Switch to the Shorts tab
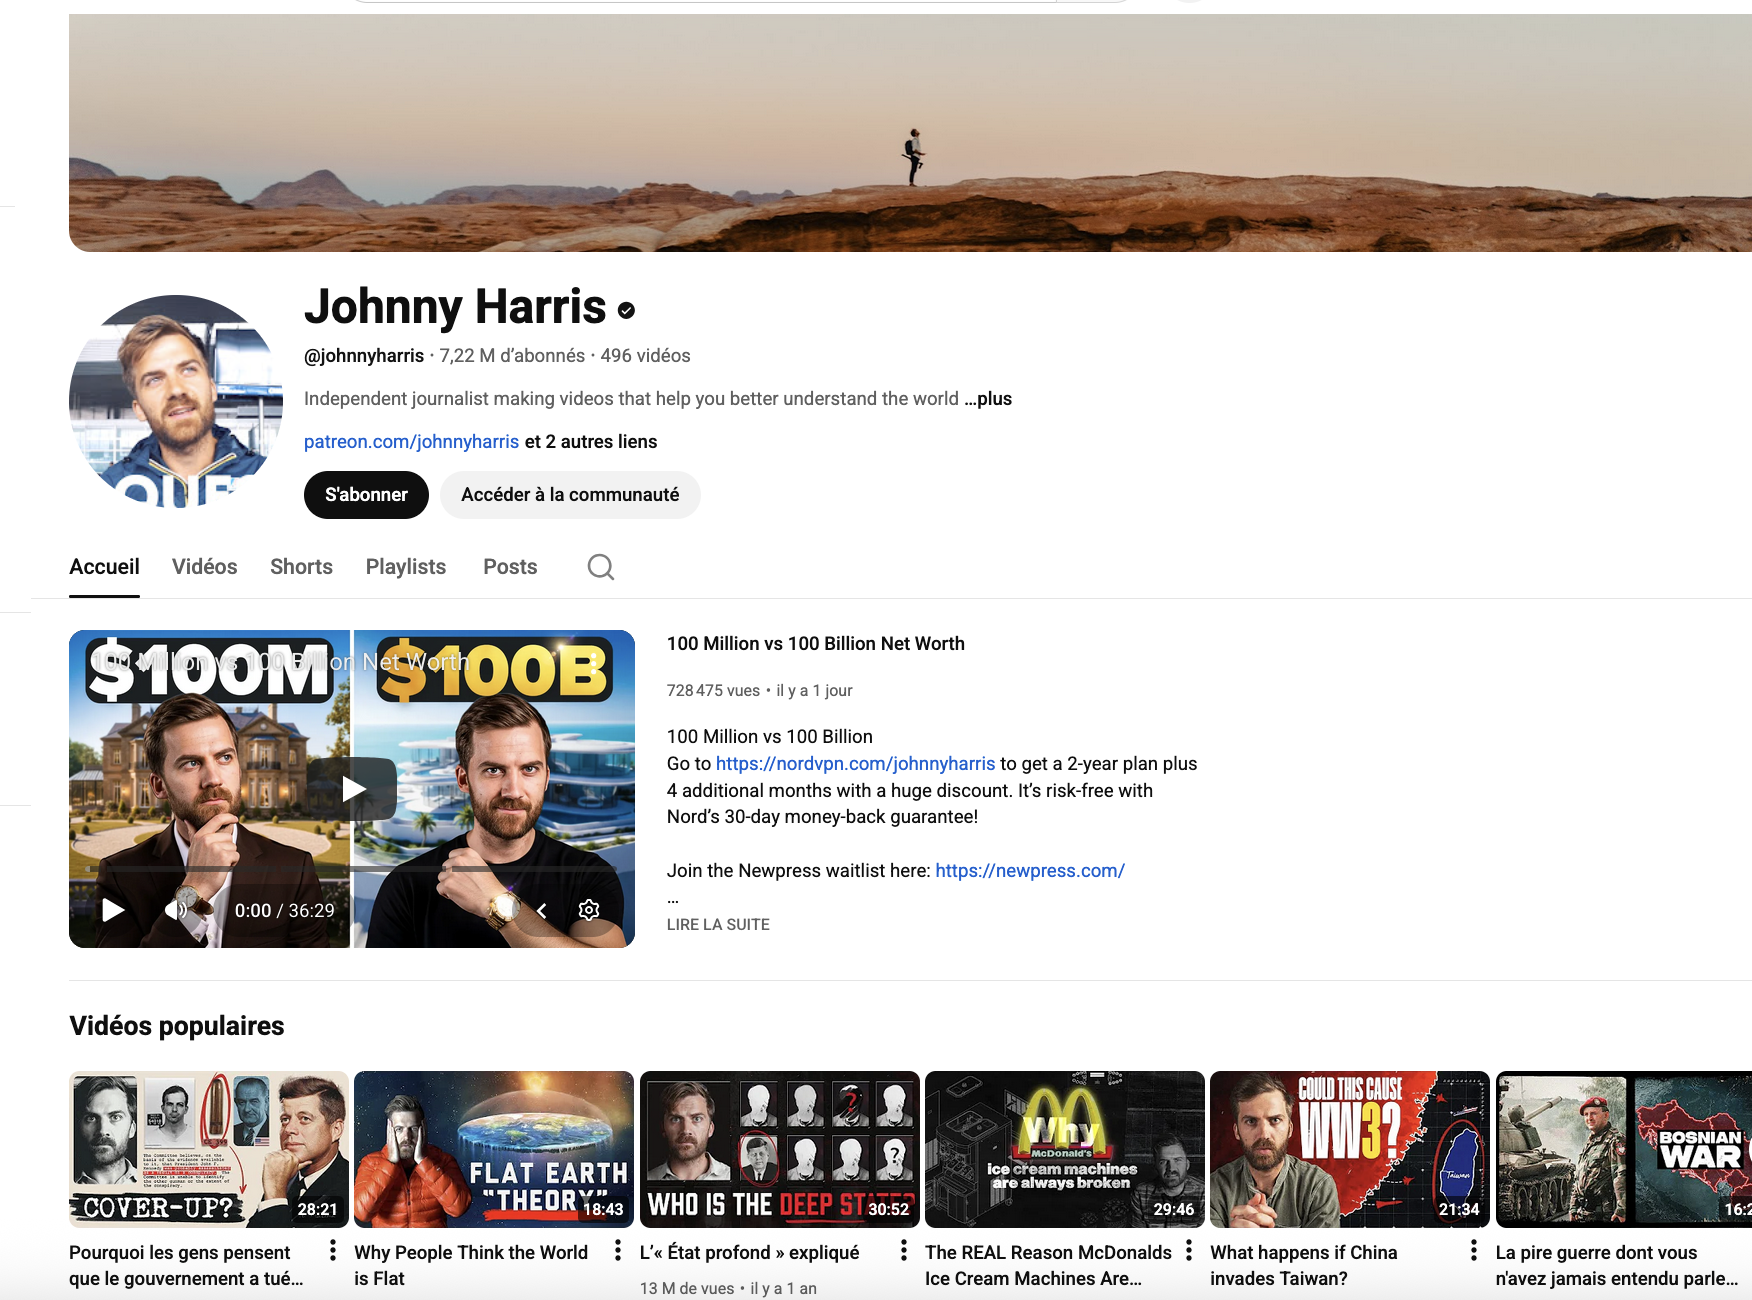This screenshot has height=1300, width=1752. click(x=301, y=567)
